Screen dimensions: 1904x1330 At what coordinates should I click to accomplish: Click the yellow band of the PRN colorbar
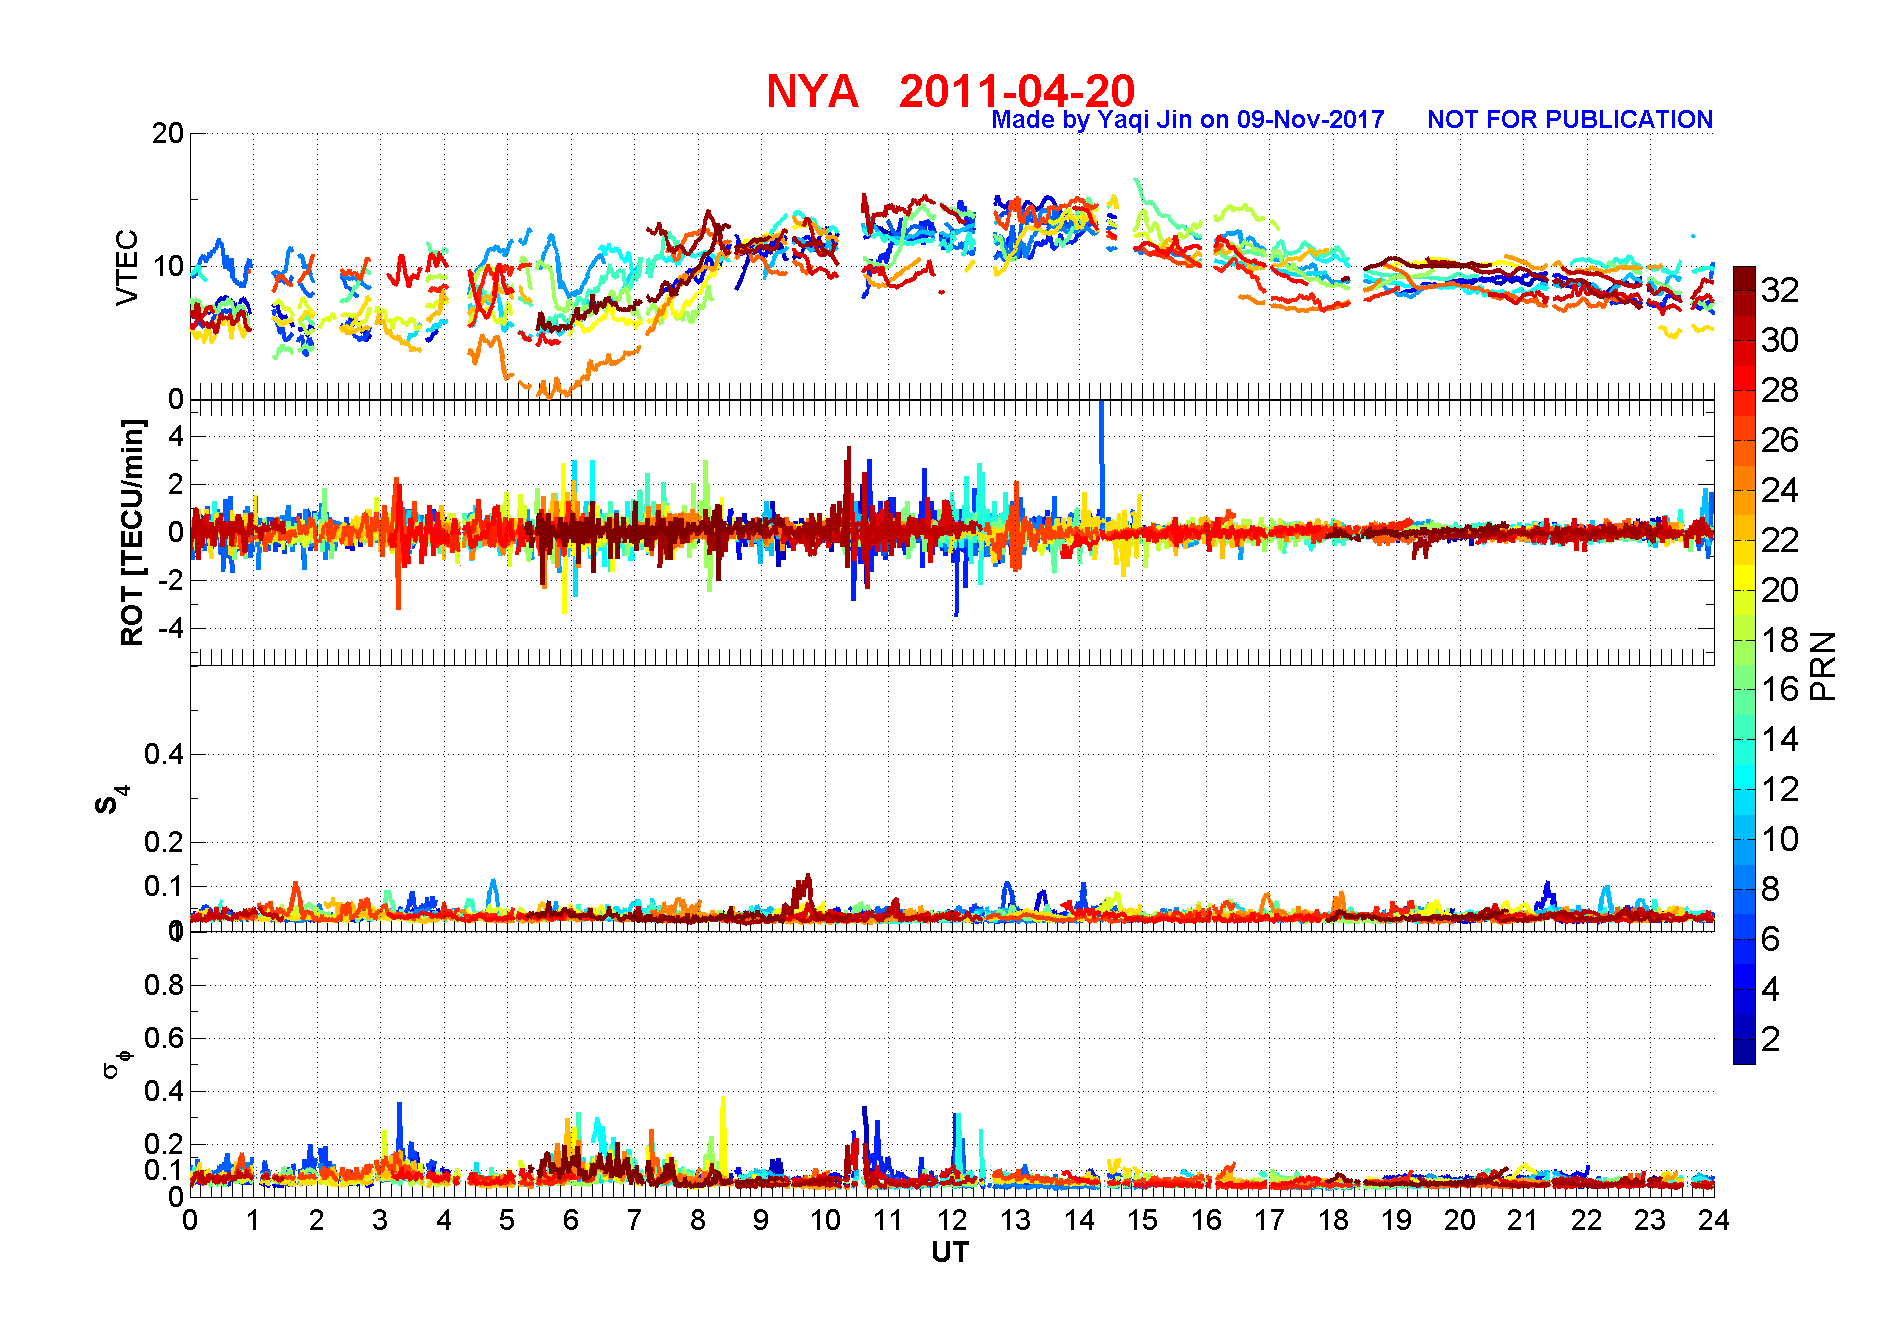(x=1744, y=577)
